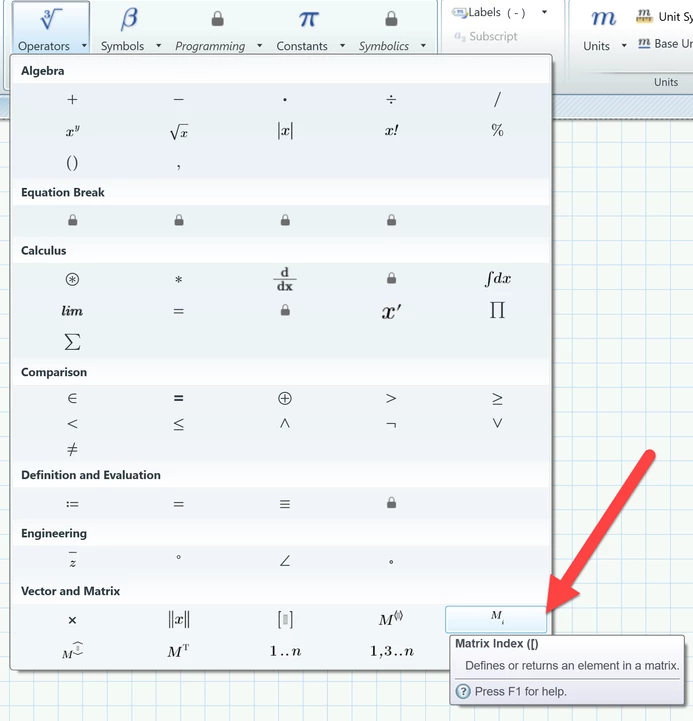Insert the factorial x! operator
The height and width of the screenshot is (721, 693).
coord(391,131)
